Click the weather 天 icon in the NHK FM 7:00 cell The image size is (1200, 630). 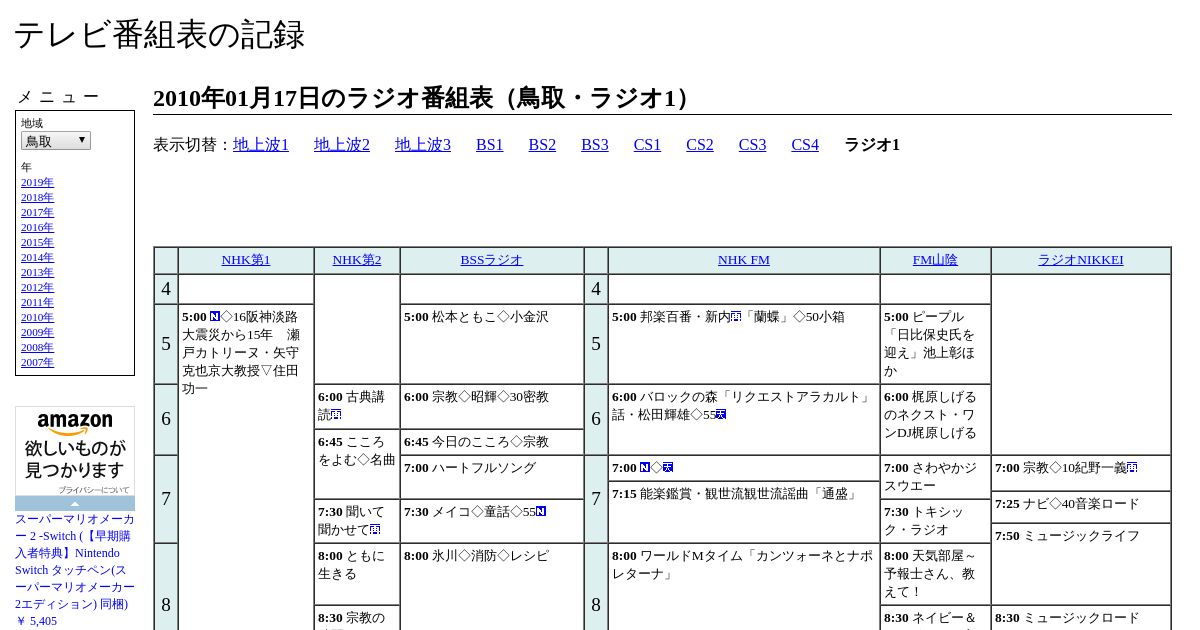tap(668, 467)
